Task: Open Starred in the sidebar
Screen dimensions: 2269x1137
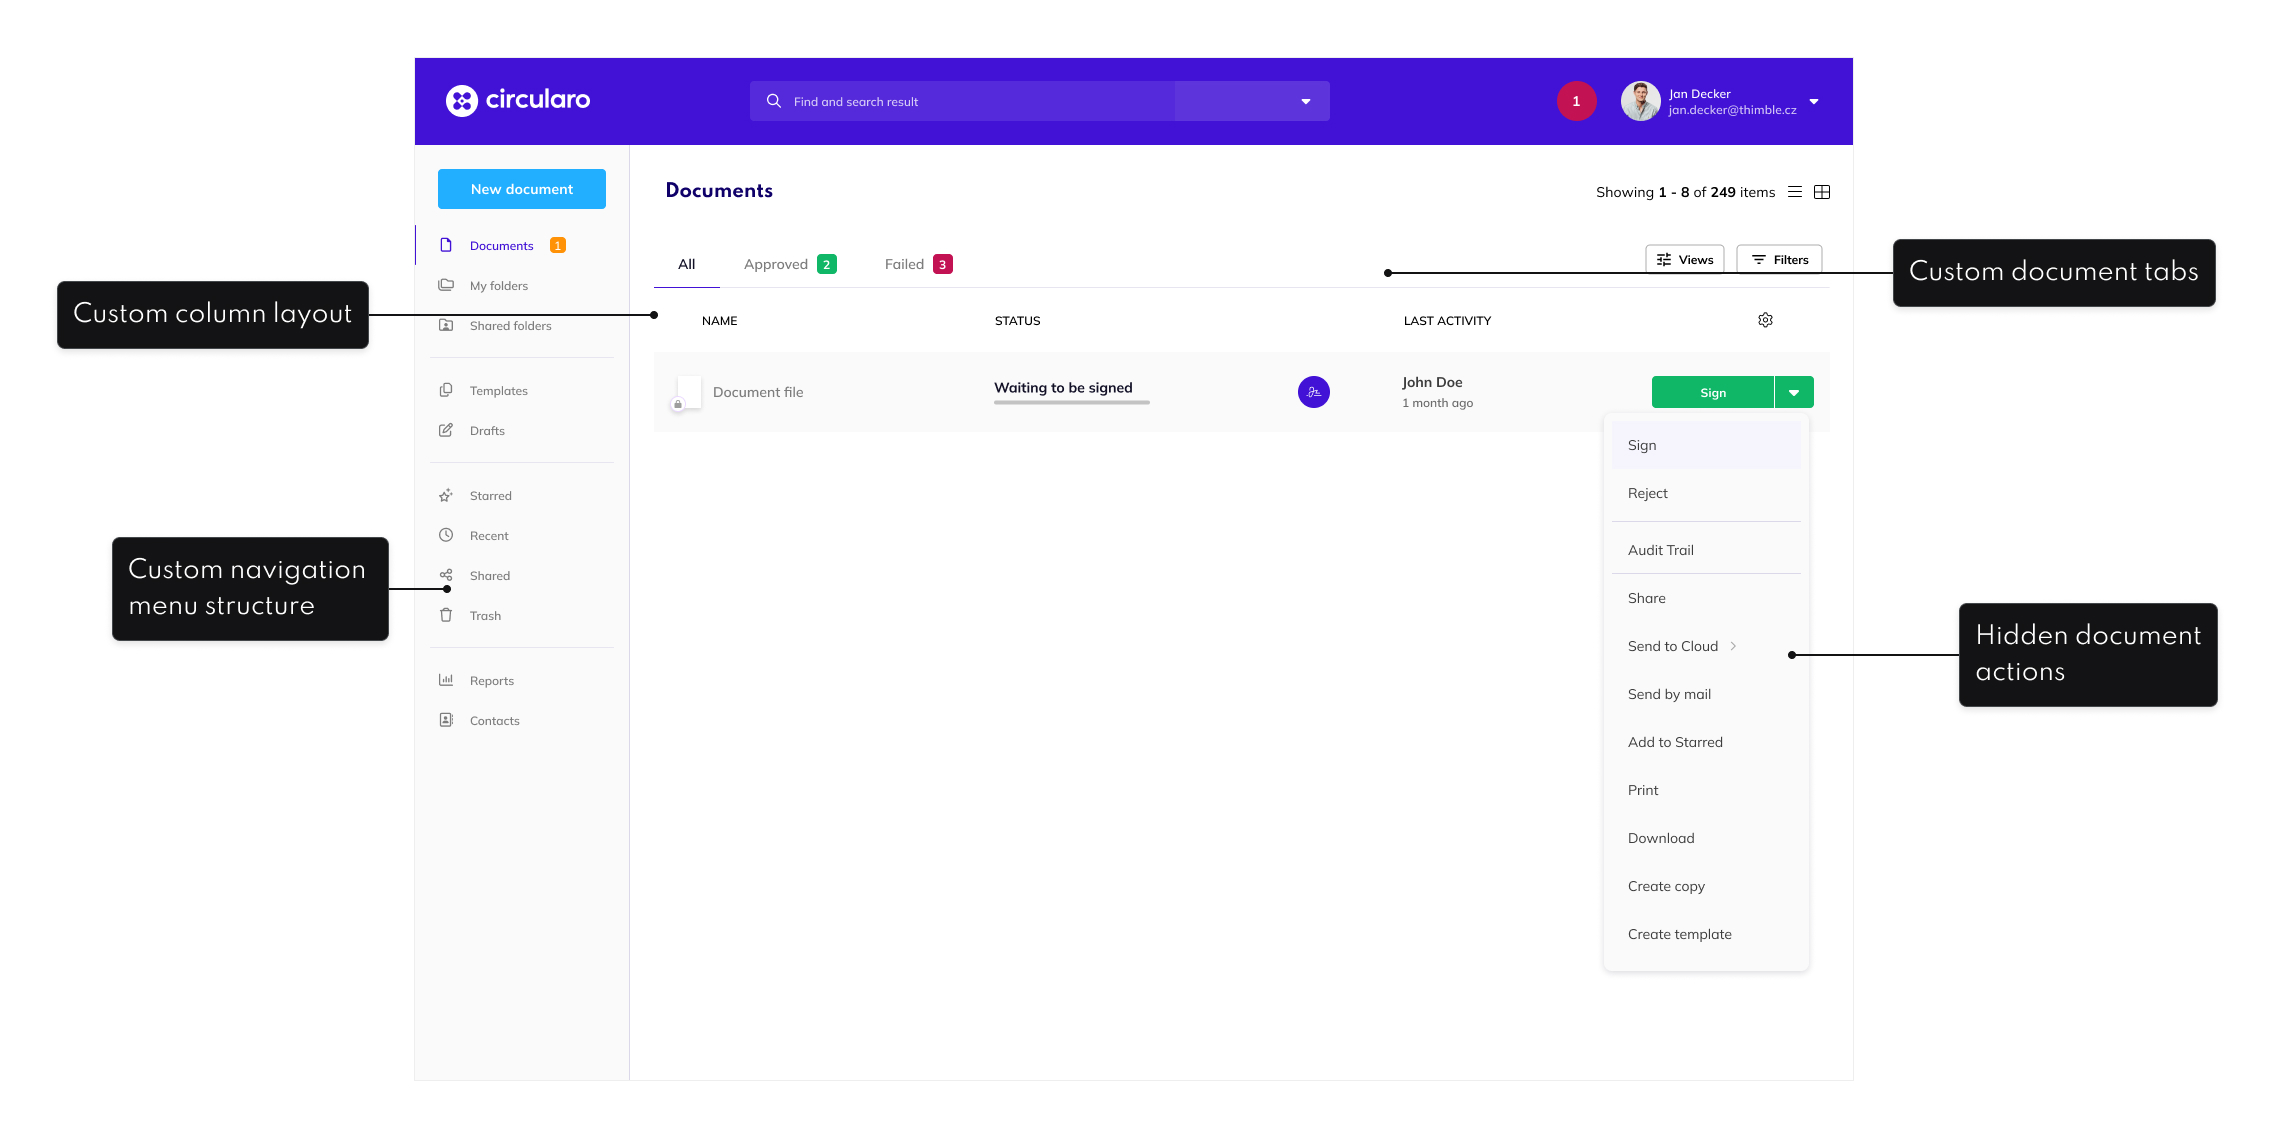Action: (490, 496)
